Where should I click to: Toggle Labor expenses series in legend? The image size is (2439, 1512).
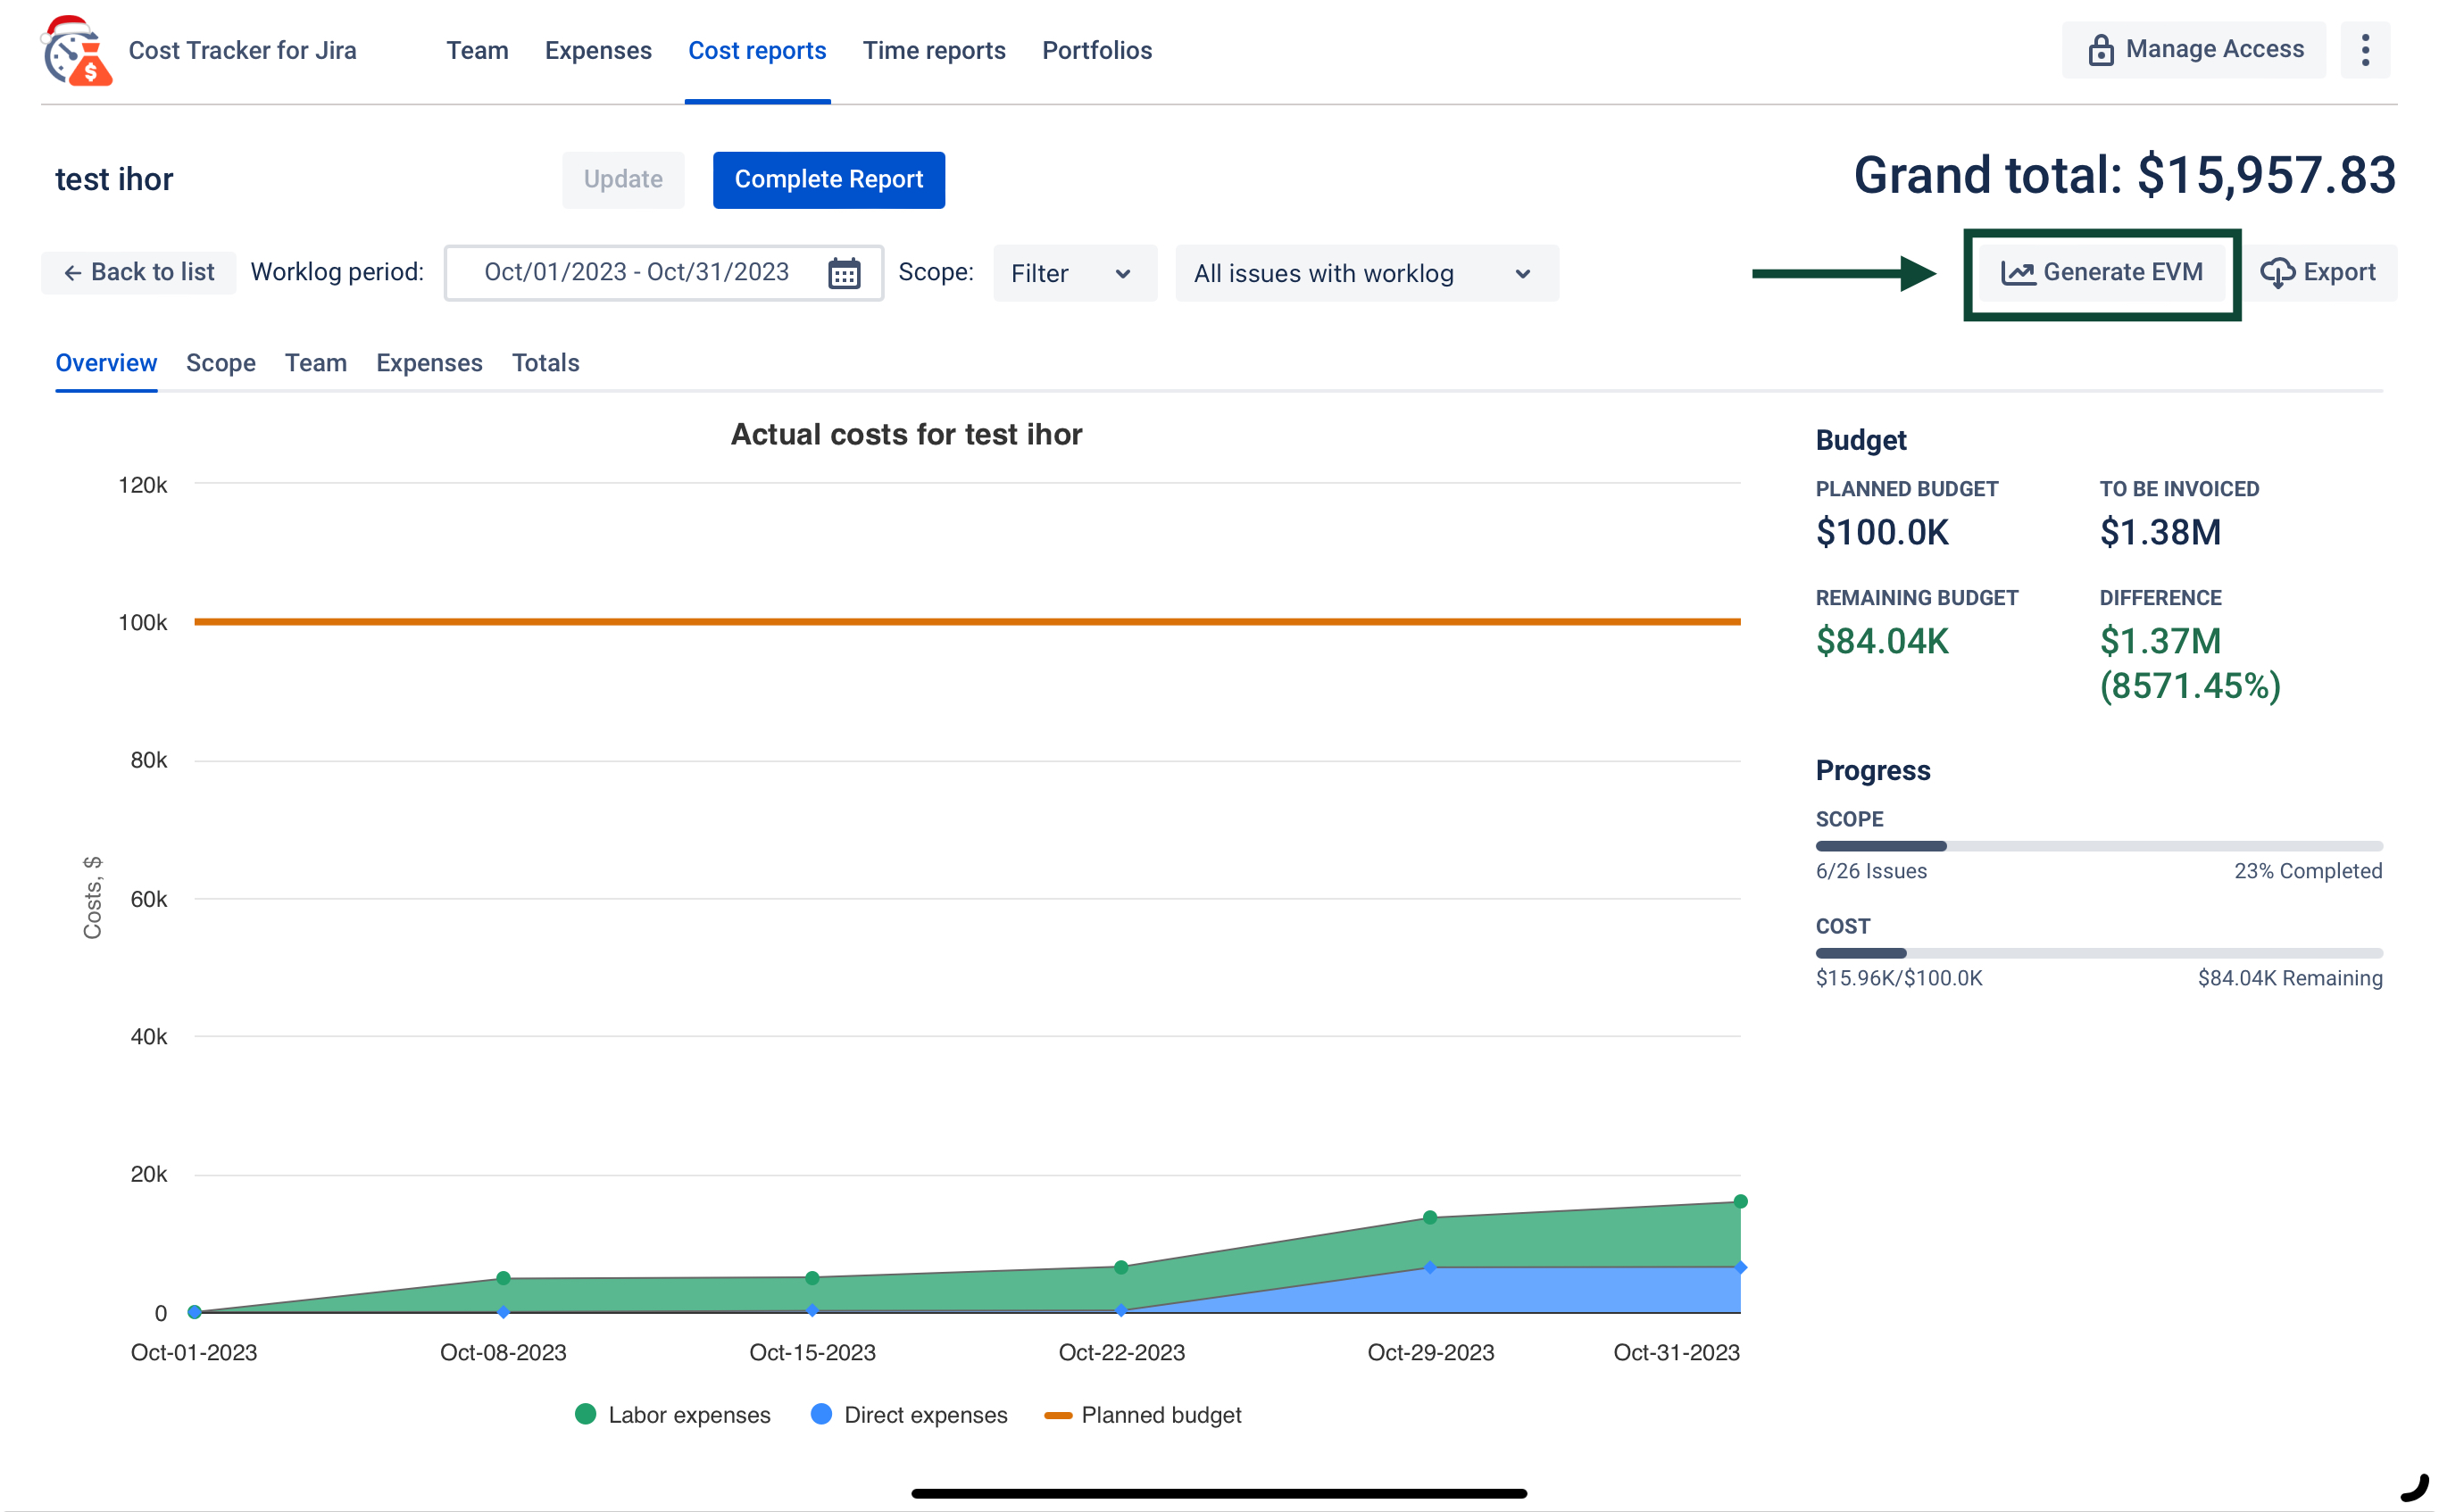[x=673, y=1415]
